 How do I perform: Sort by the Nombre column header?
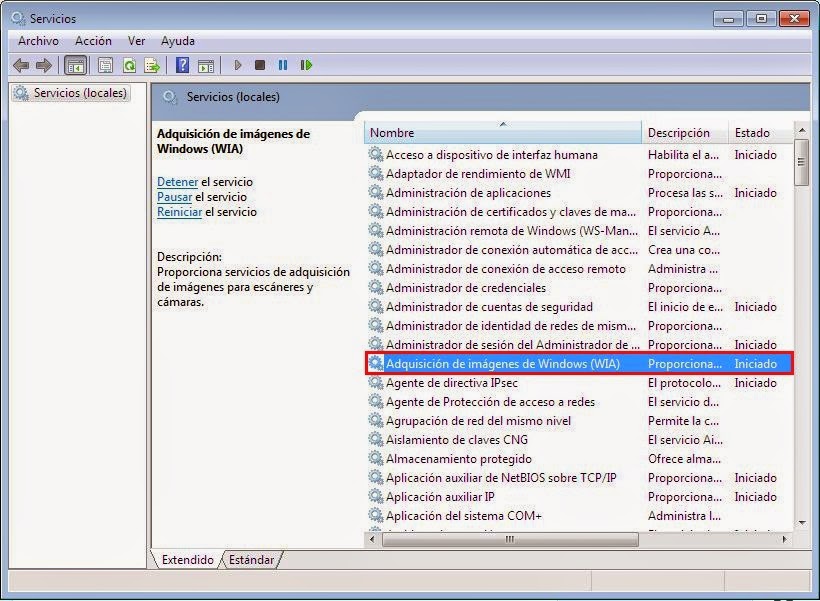click(503, 133)
